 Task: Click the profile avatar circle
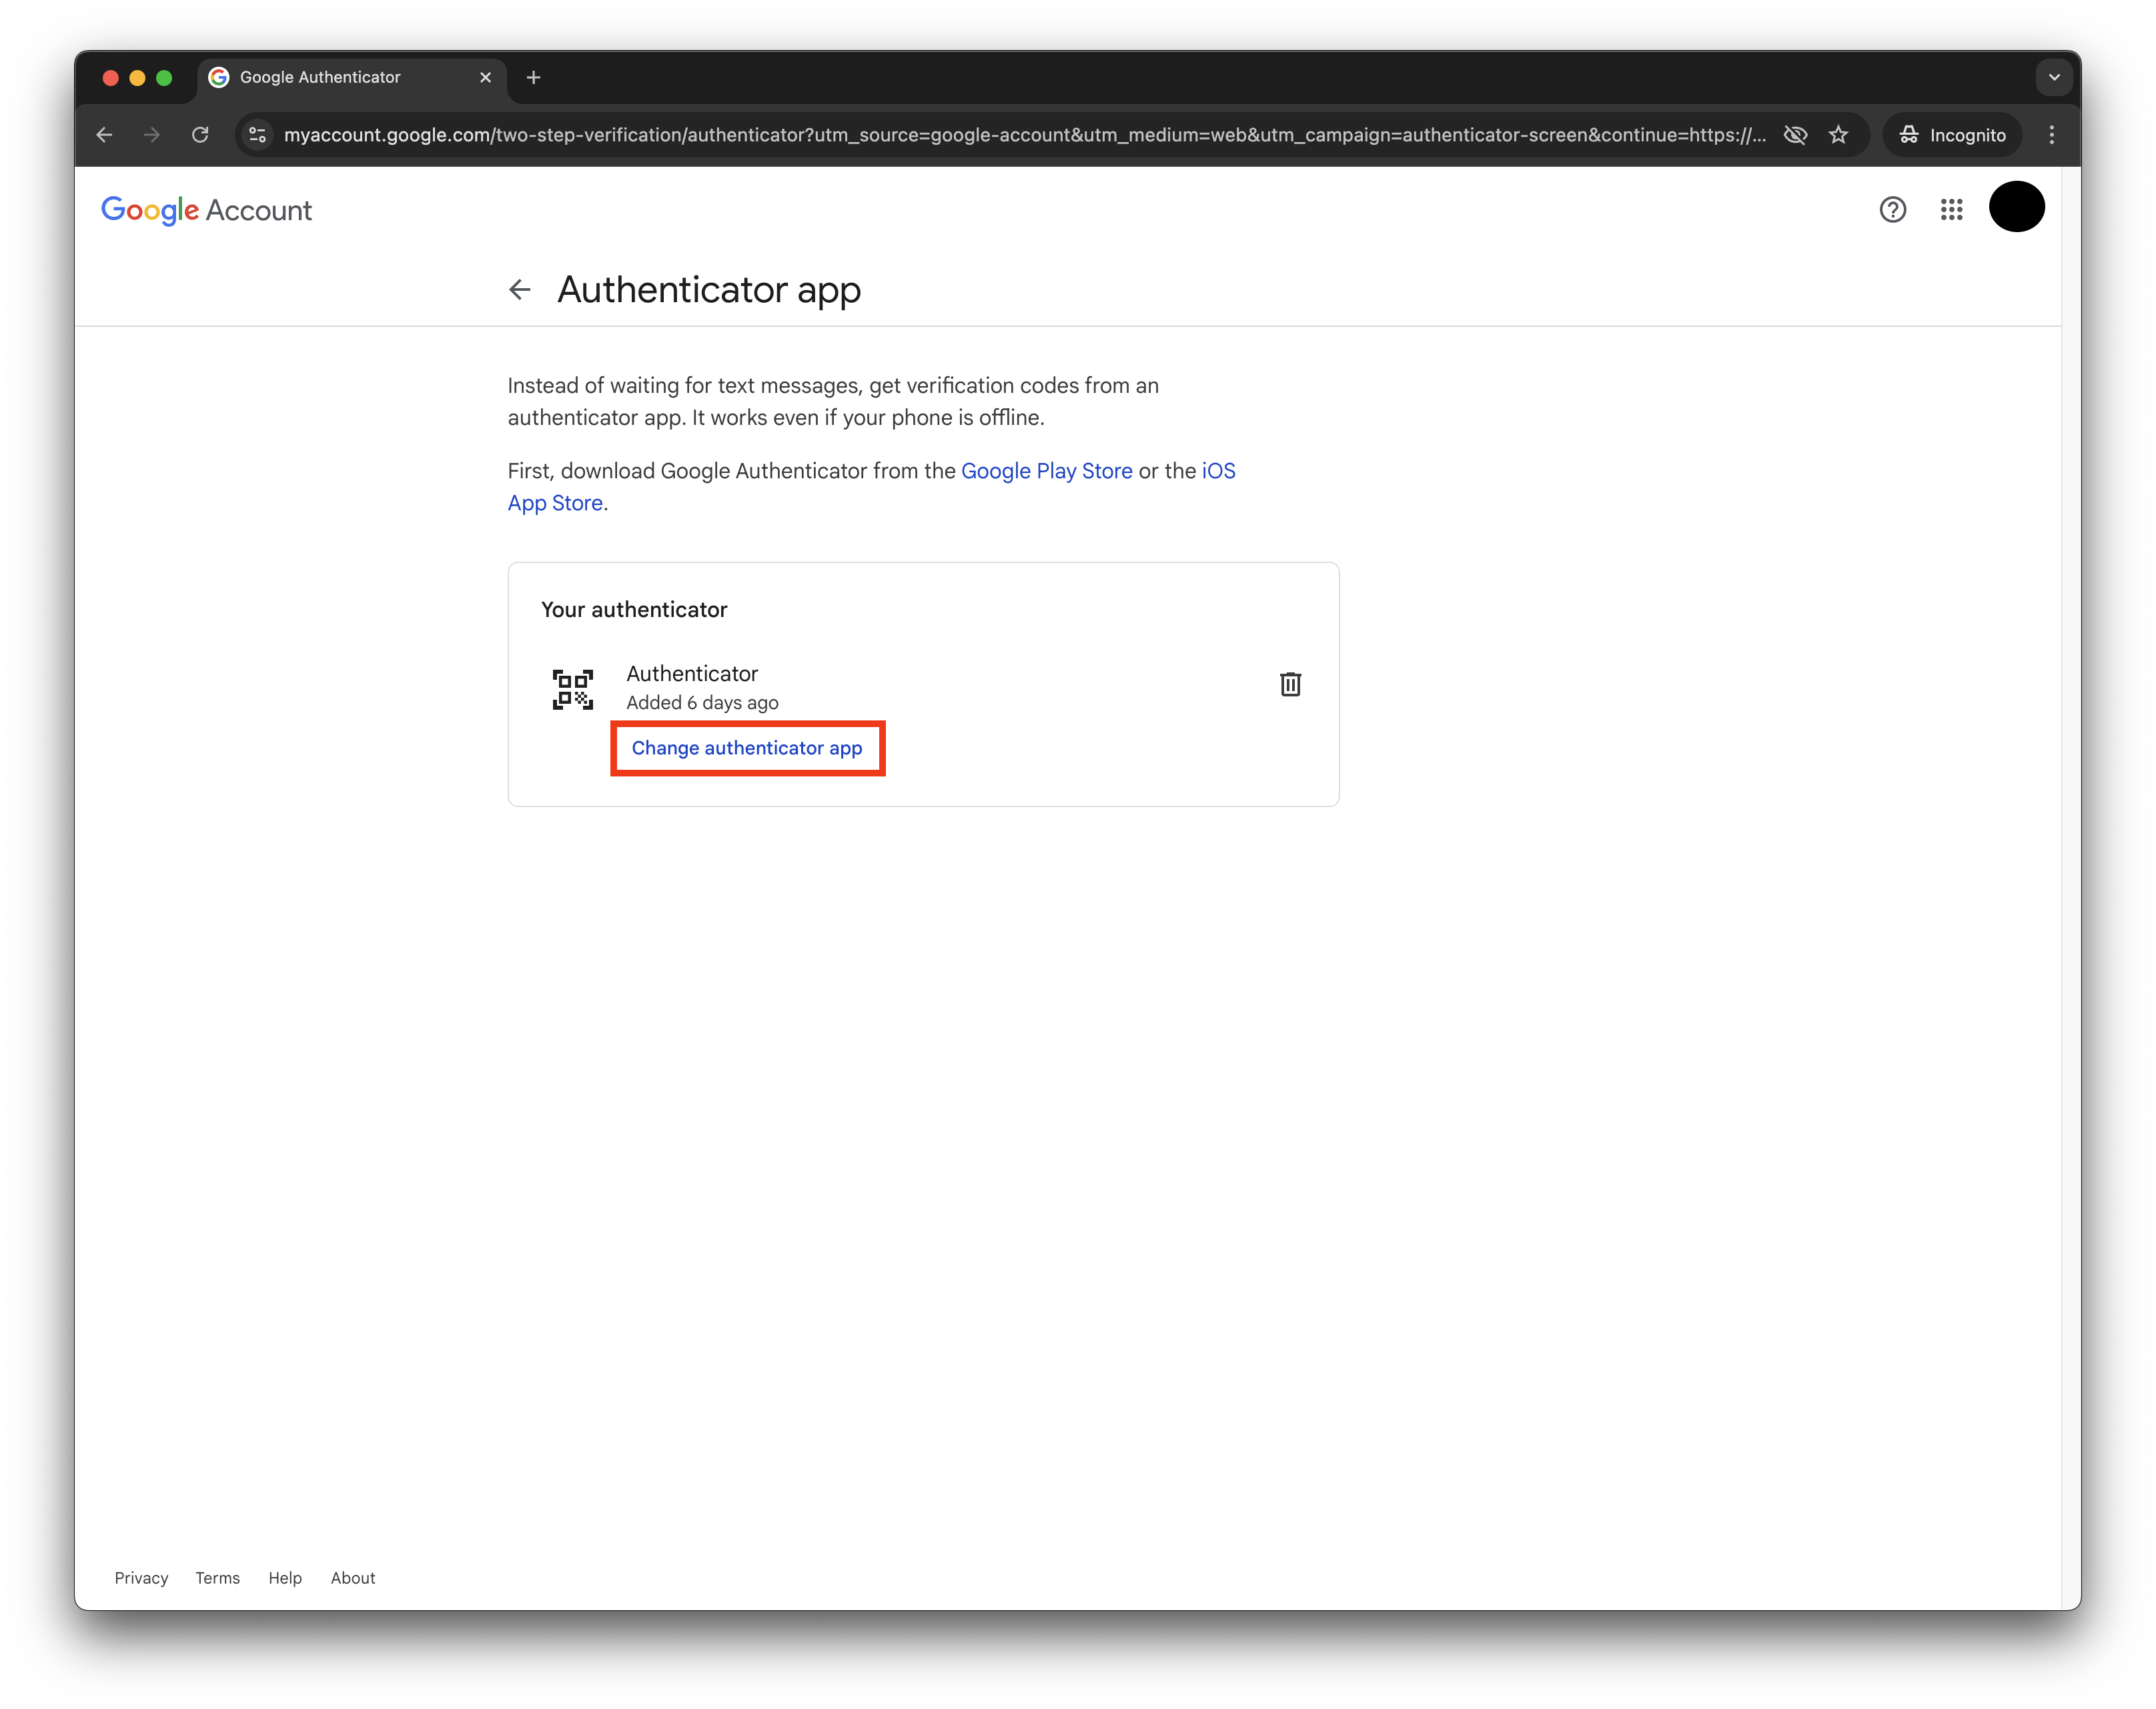point(2016,207)
